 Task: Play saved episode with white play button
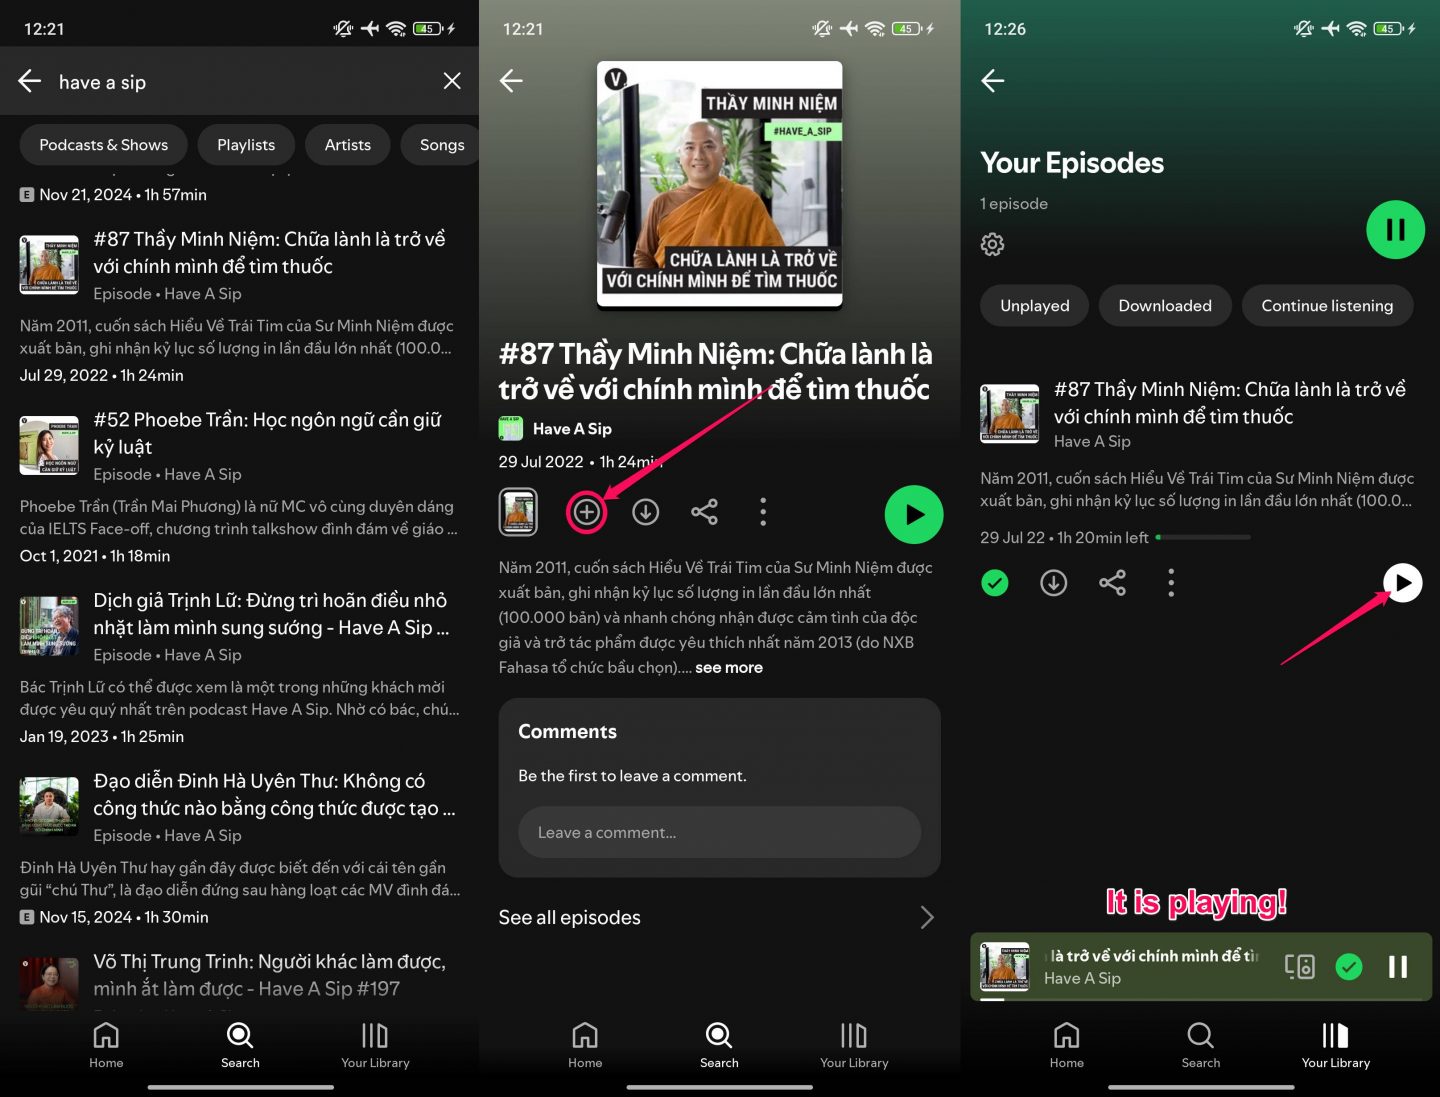coord(1403,582)
